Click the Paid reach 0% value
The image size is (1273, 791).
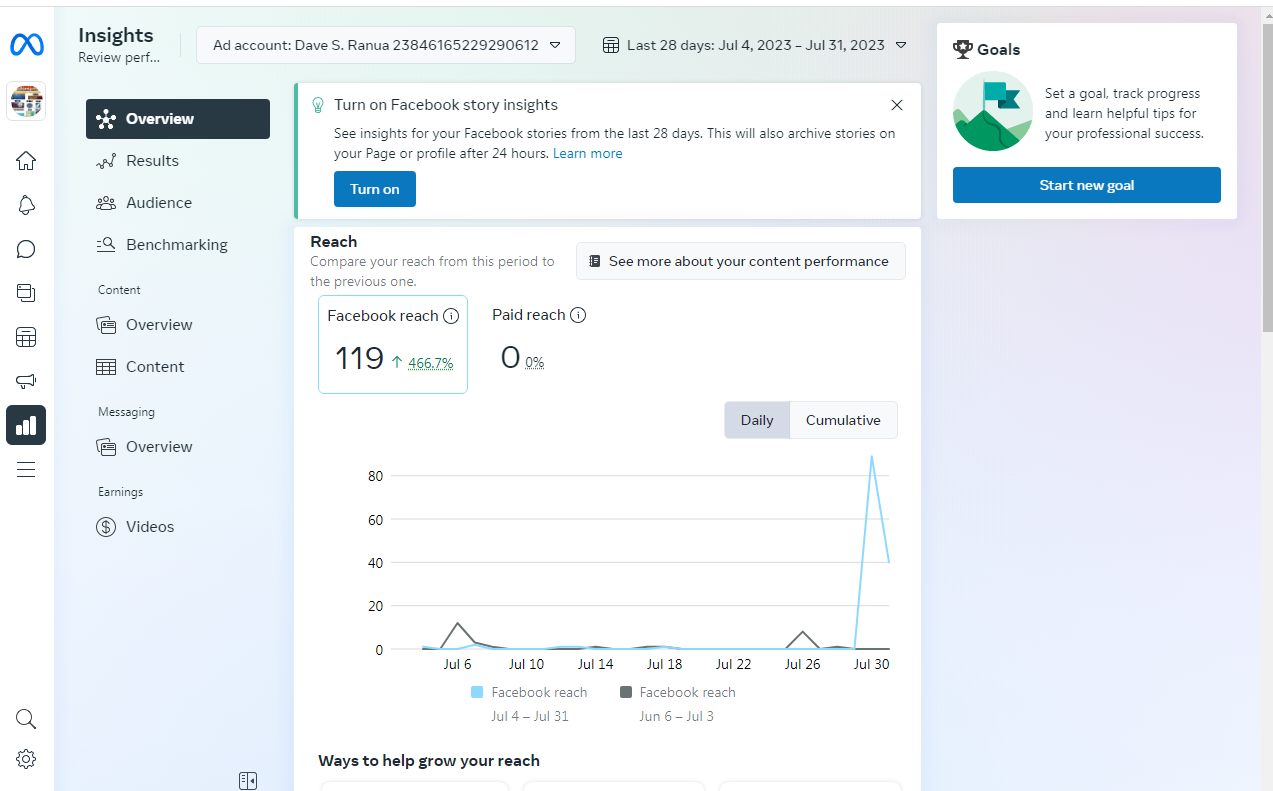coord(535,363)
